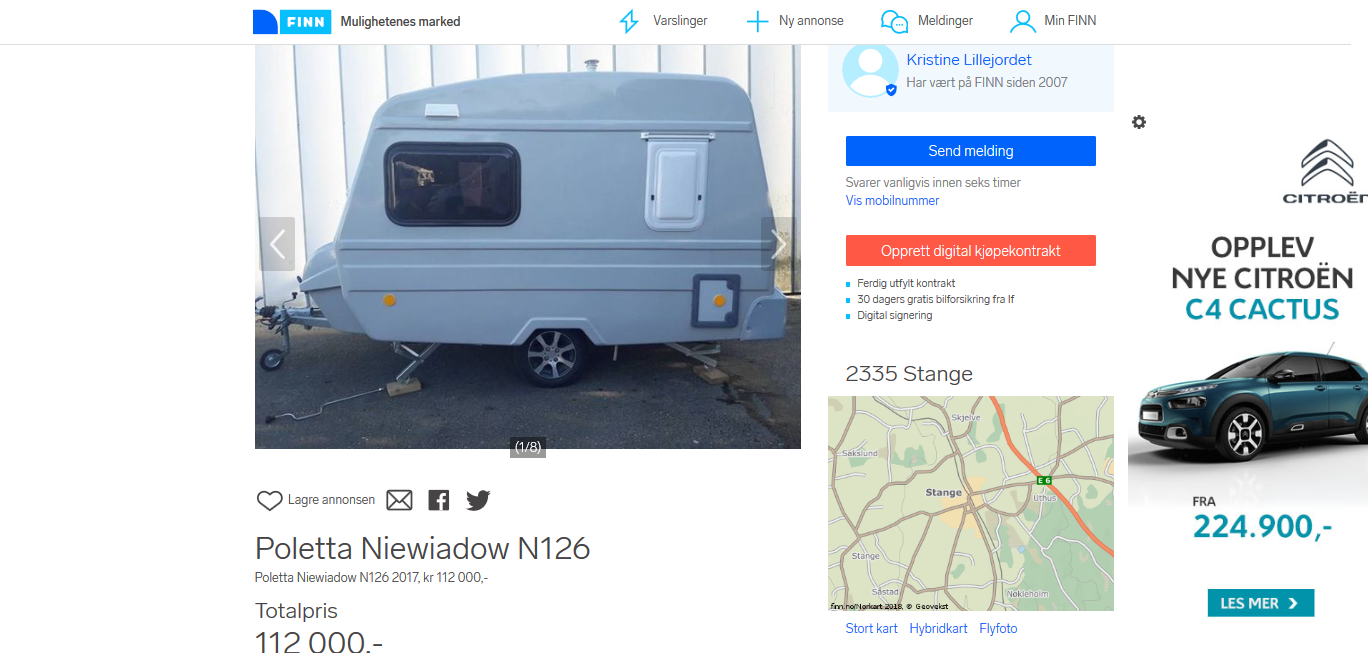Viewport: 1368px width, 653px height.
Task: Switch to the Hybridkart map view
Action: [x=938, y=628]
